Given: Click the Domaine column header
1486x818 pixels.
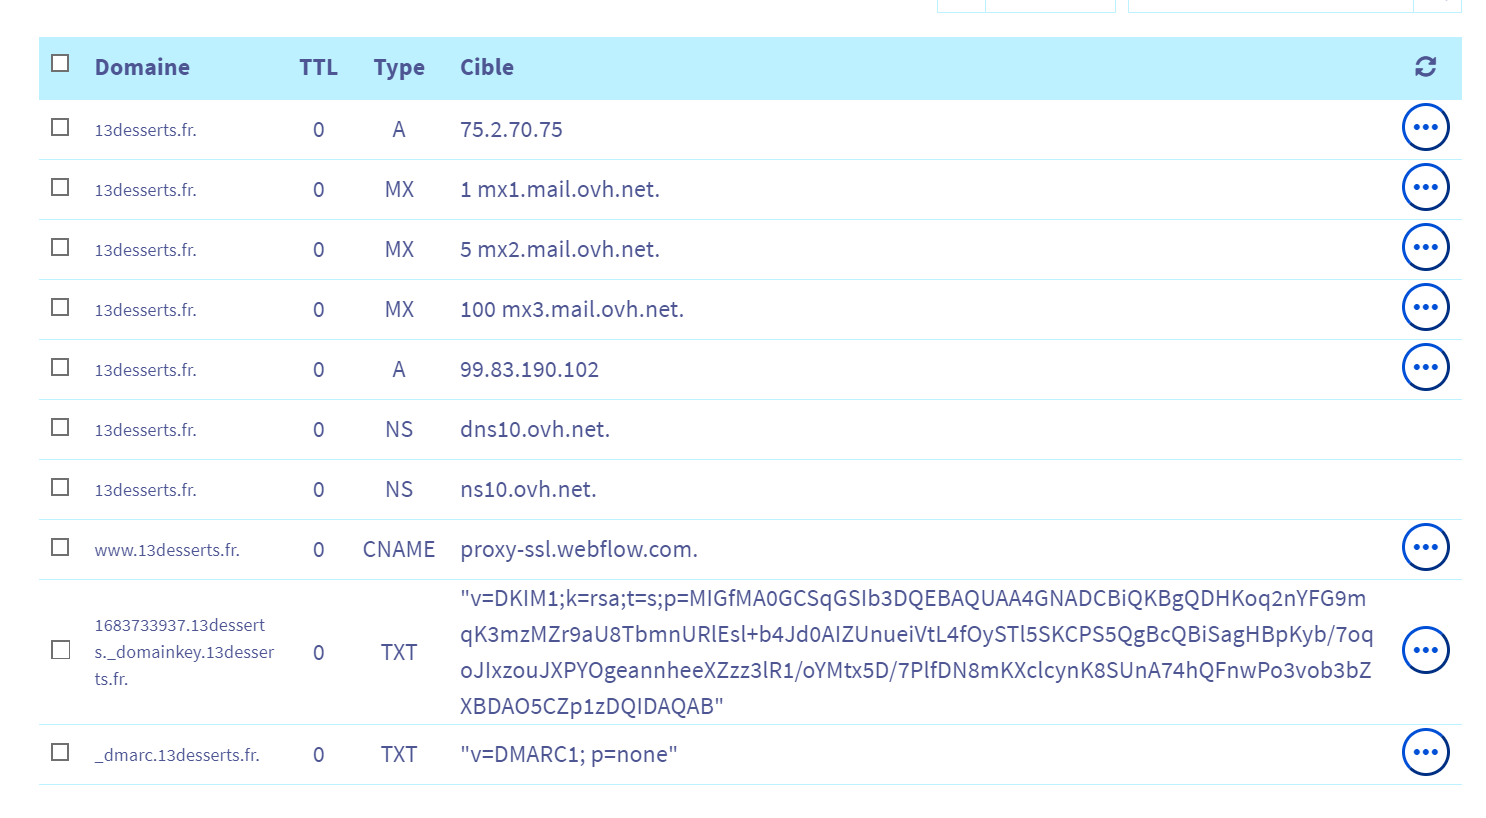Looking at the screenshot, I should tap(142, 68).
